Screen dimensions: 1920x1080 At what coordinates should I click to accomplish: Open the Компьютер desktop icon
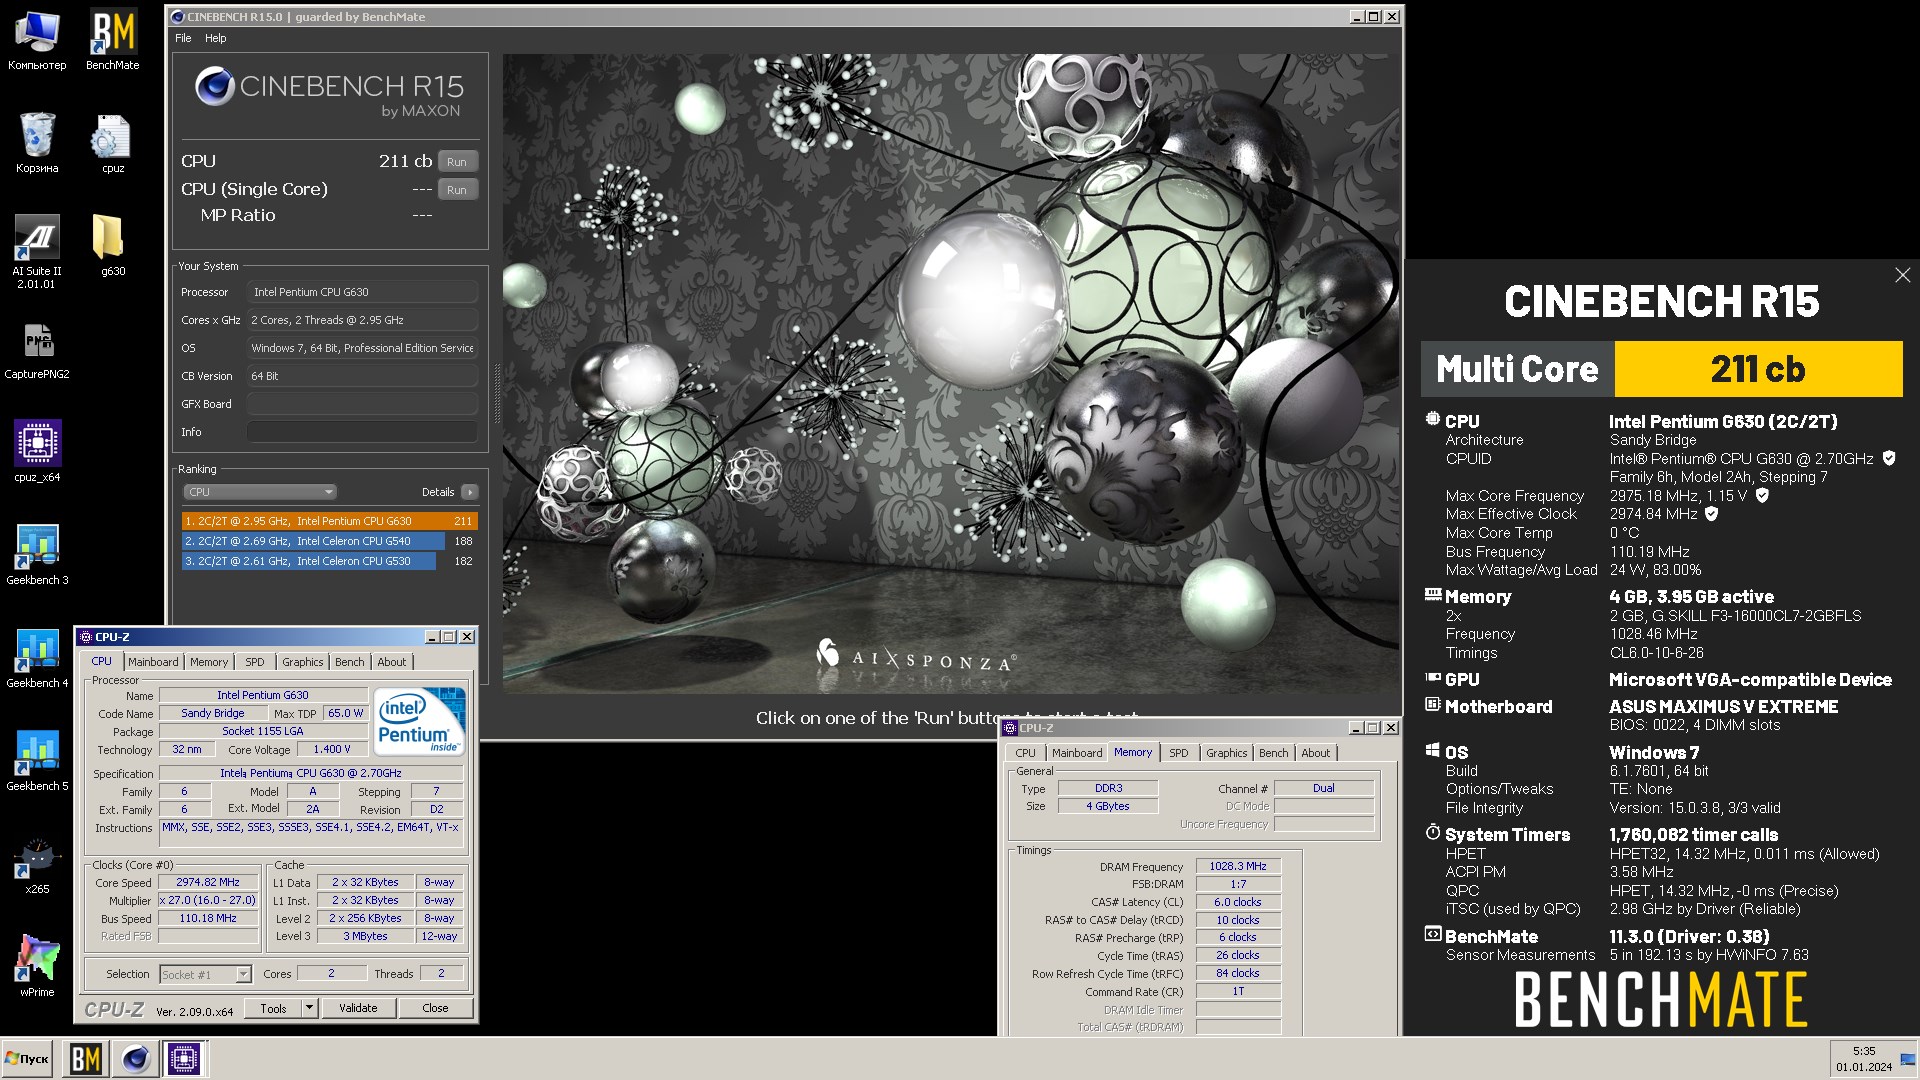pyautogui.click(x=37, y=40)
